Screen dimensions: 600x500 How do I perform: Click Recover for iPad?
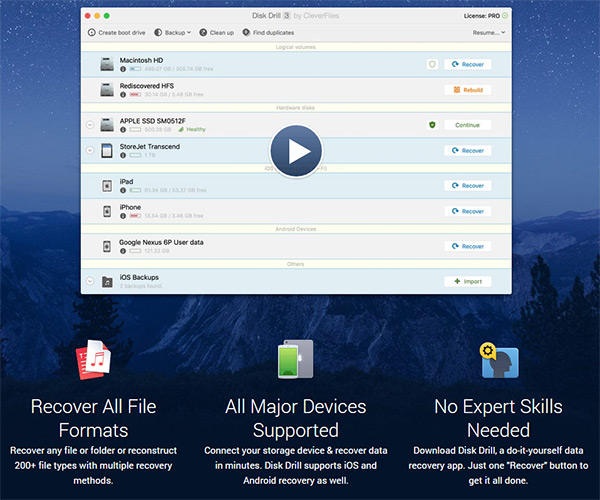tap(468, 186)
